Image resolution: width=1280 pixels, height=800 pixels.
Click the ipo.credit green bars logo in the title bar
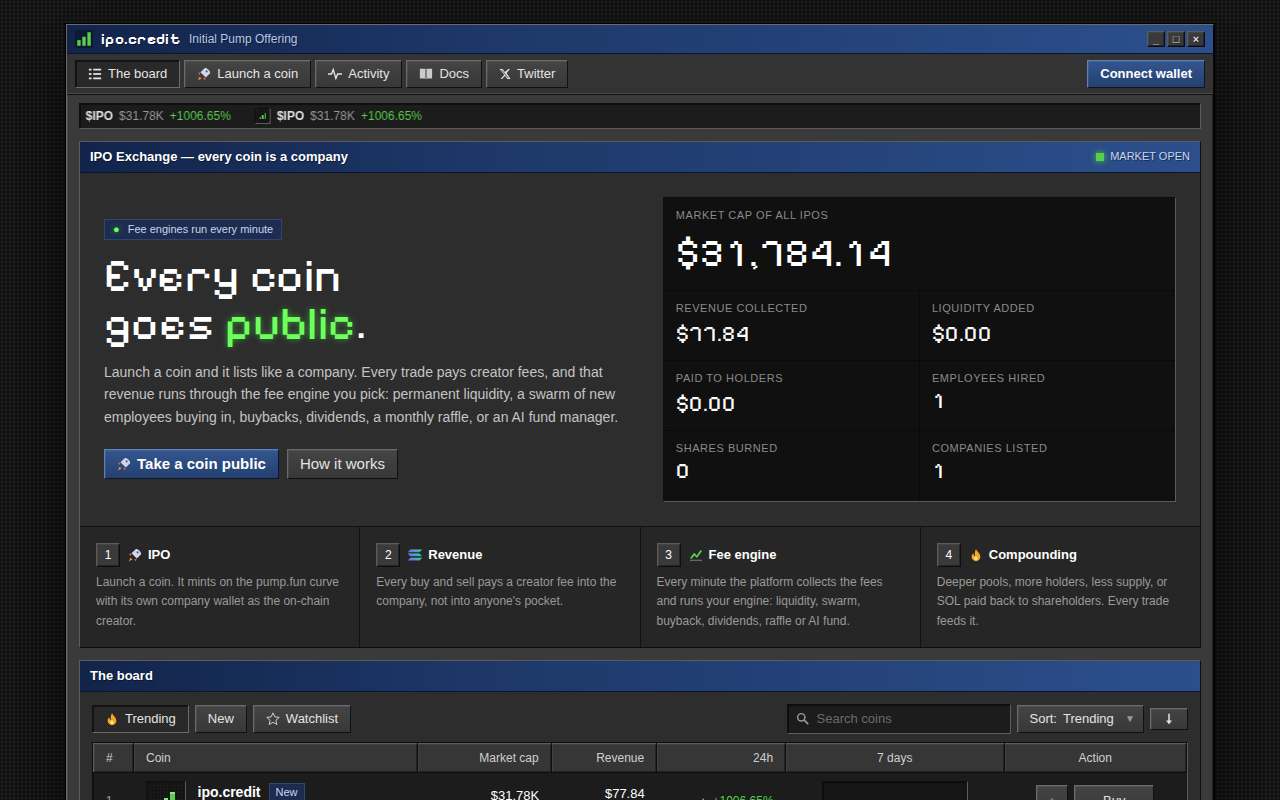click(84, 39)
